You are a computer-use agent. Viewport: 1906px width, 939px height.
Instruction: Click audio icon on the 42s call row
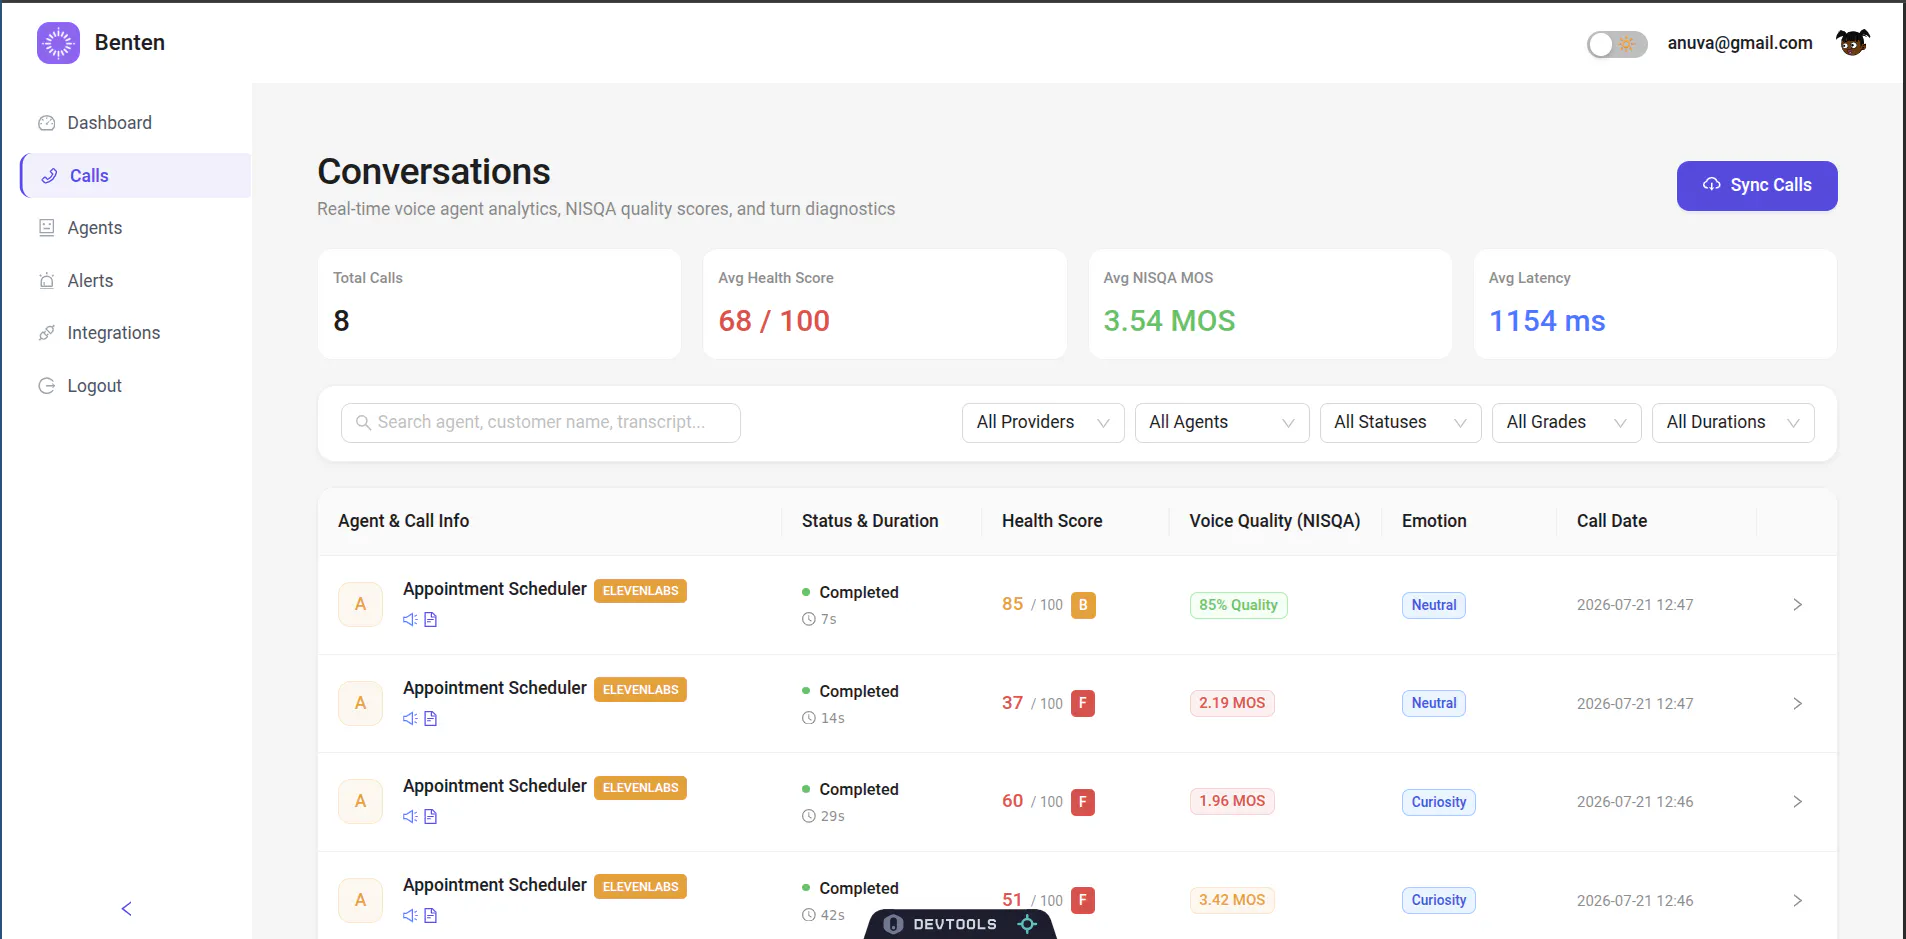point(410,916)
